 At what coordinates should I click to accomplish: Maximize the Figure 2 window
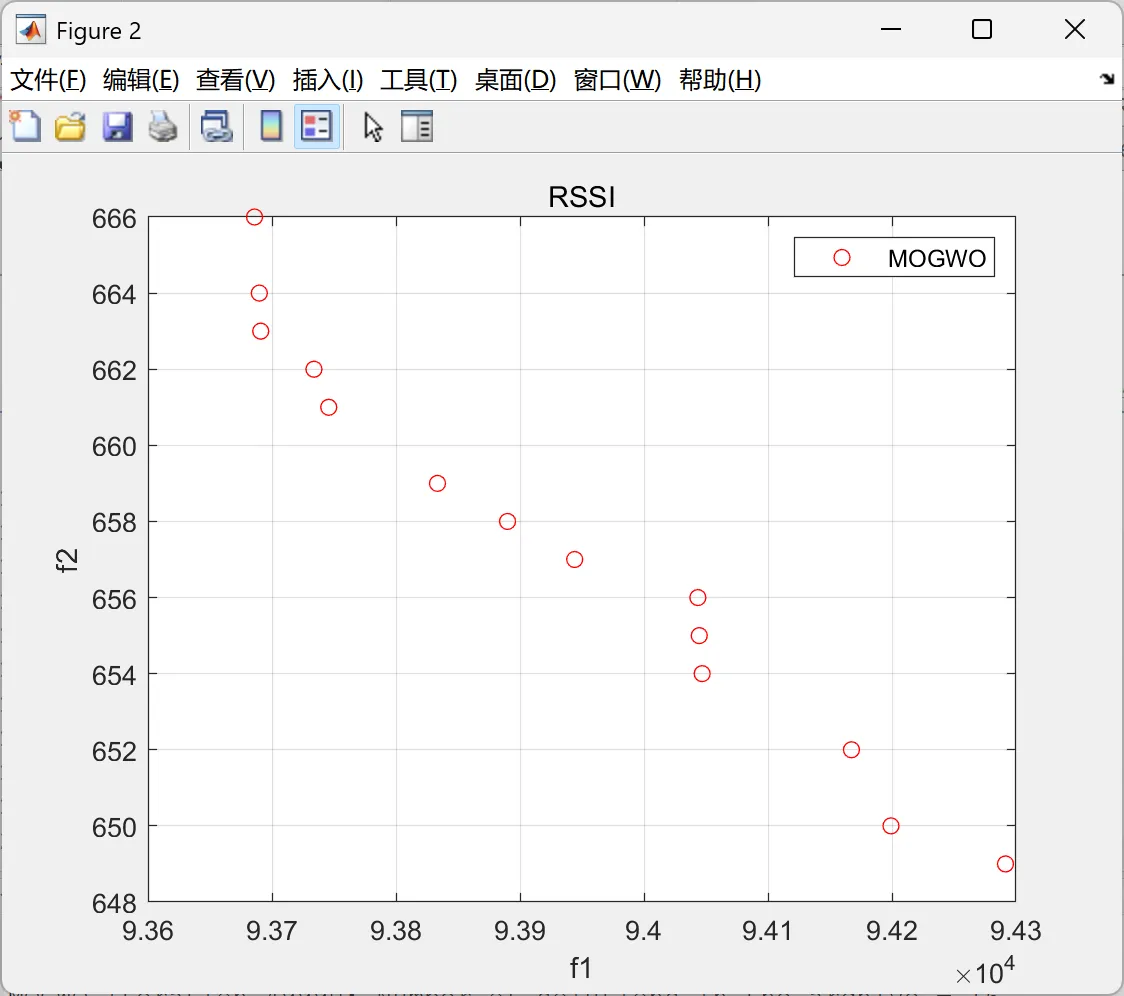coord(981,29)
